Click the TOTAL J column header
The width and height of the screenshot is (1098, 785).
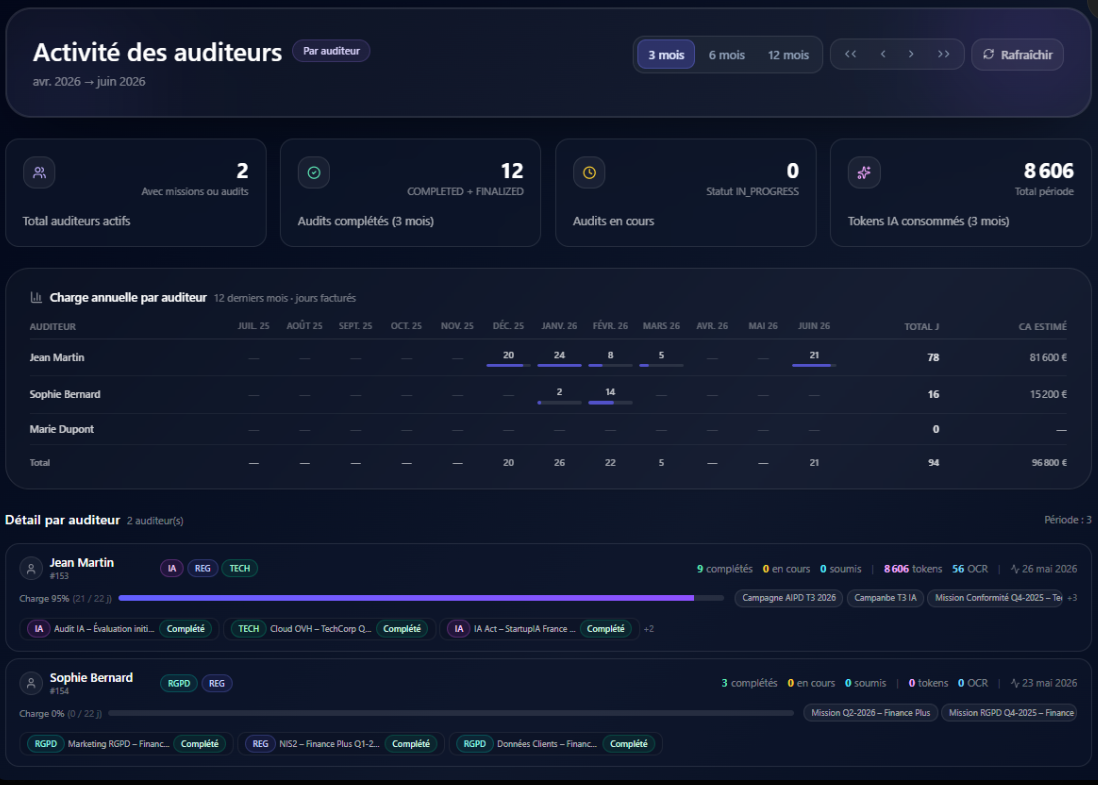(x=922, y=326)
